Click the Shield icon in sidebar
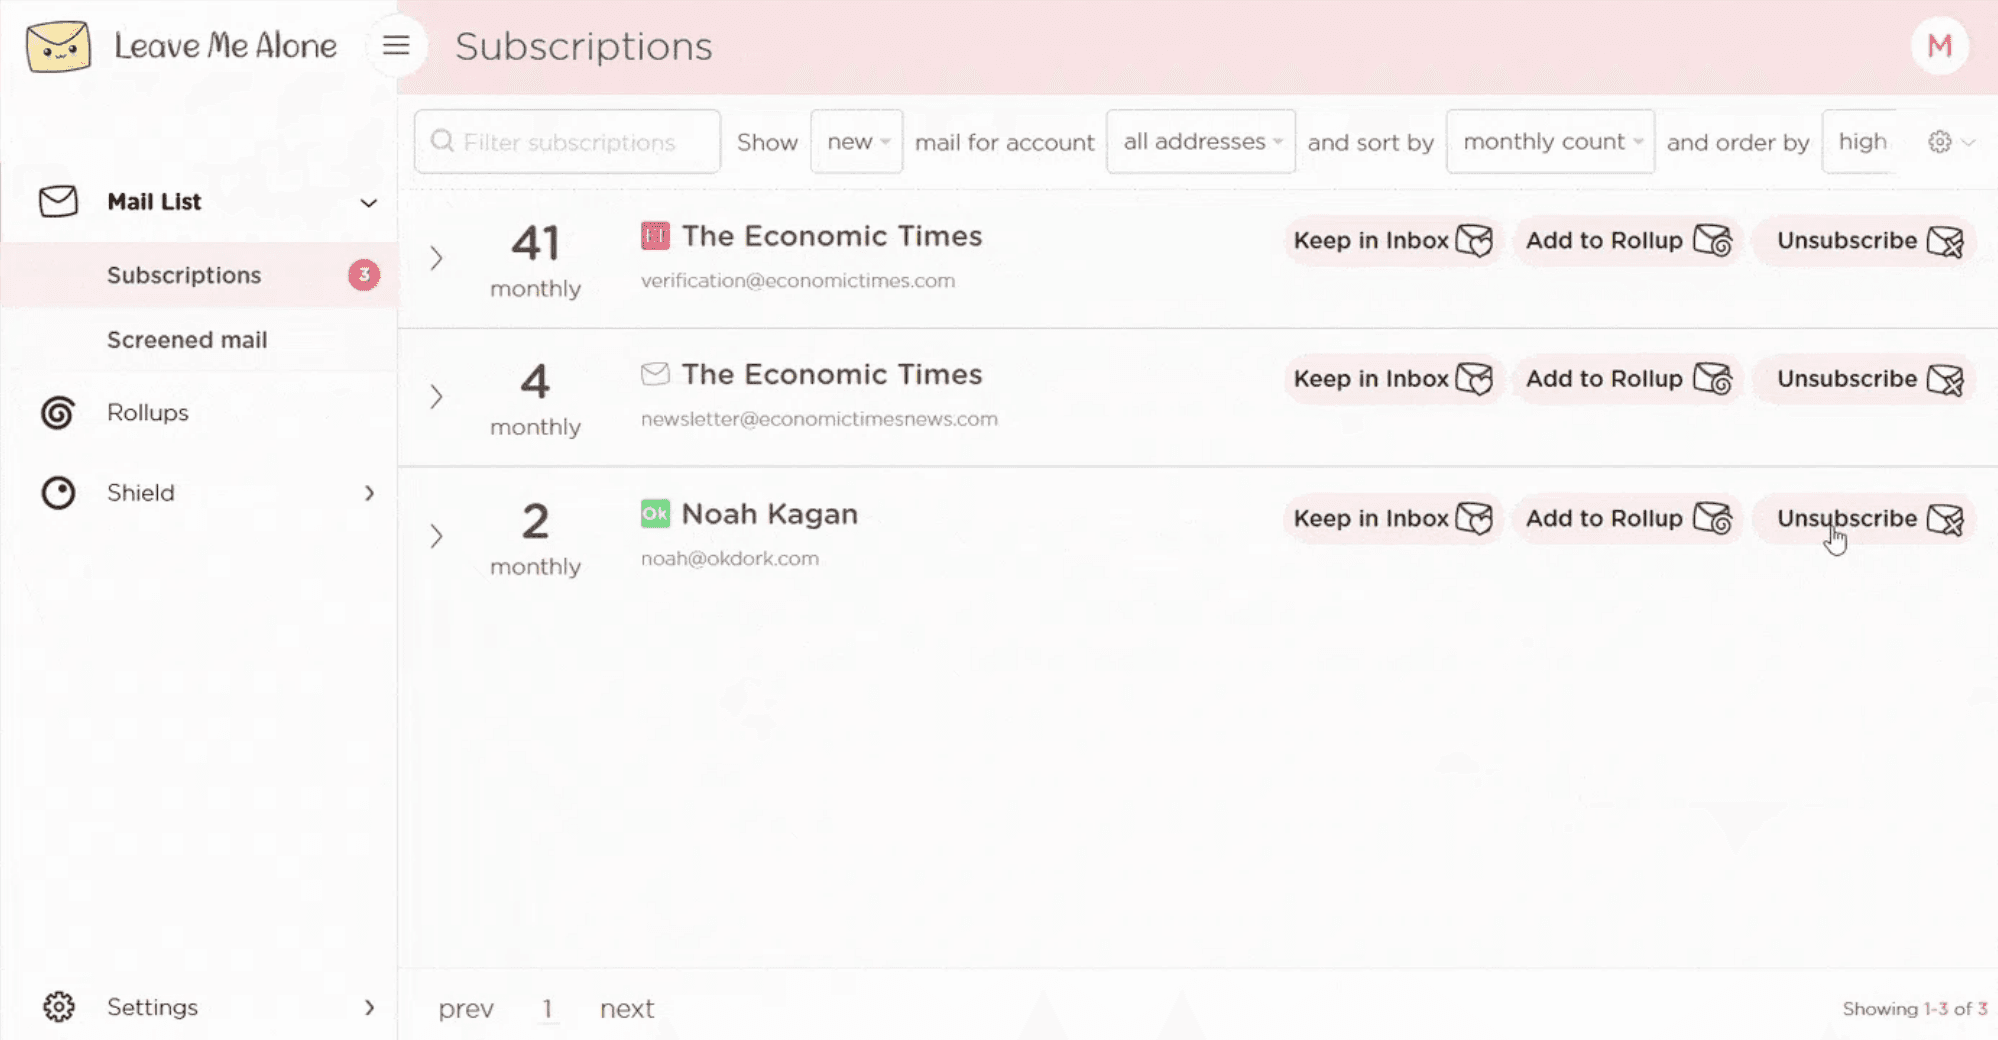 [58, 493]
